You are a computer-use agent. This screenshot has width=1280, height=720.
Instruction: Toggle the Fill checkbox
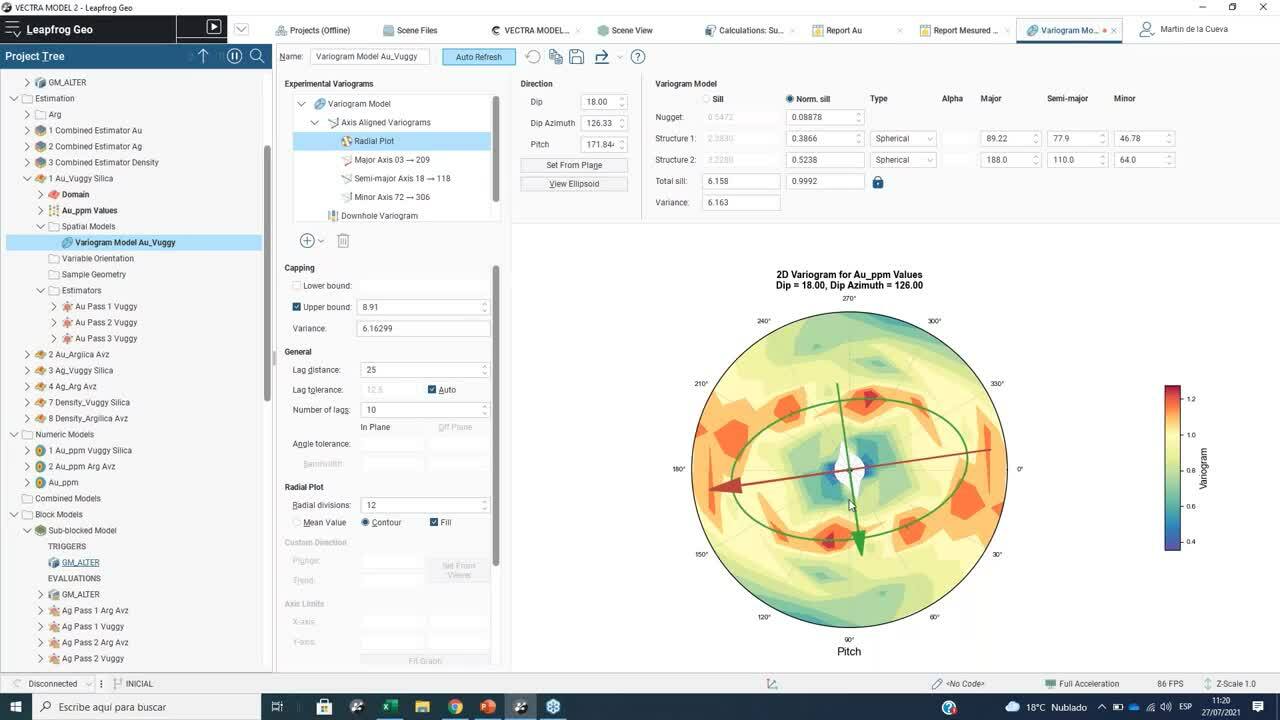433,522
